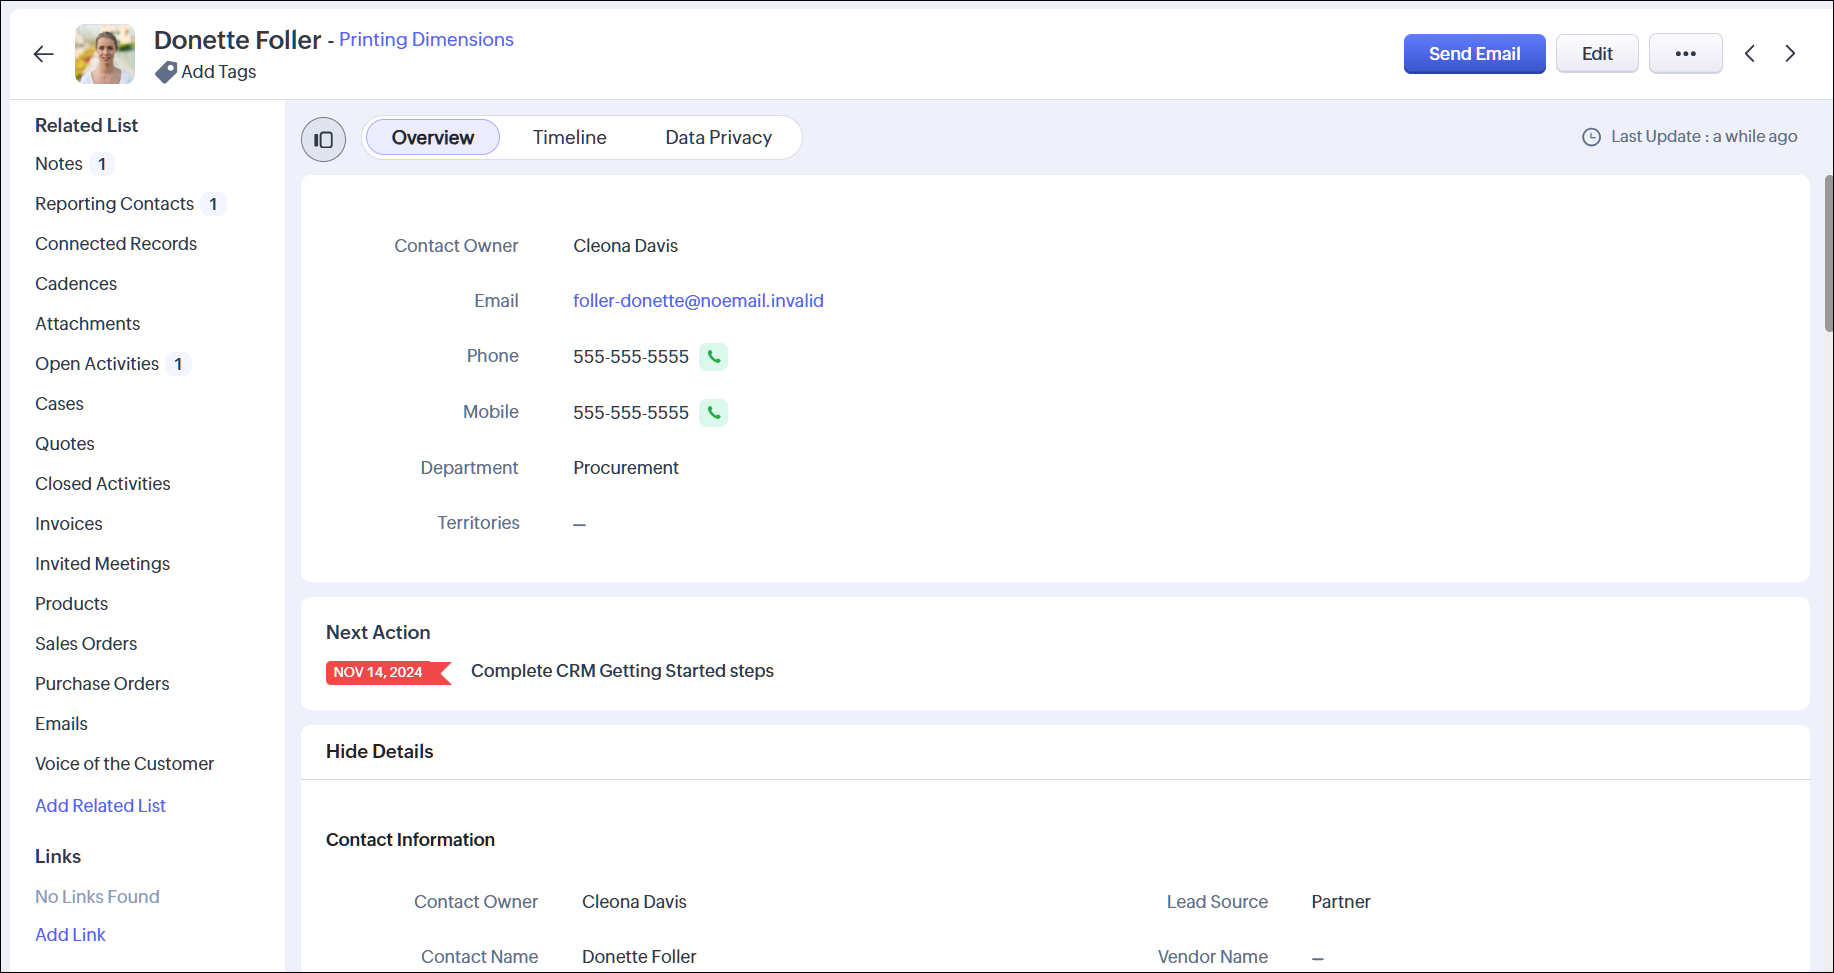The height and width of the screenshot is (973, 1834).
Task: Open the three-dots more actions menu
Action: click(x=1685, y=54)
